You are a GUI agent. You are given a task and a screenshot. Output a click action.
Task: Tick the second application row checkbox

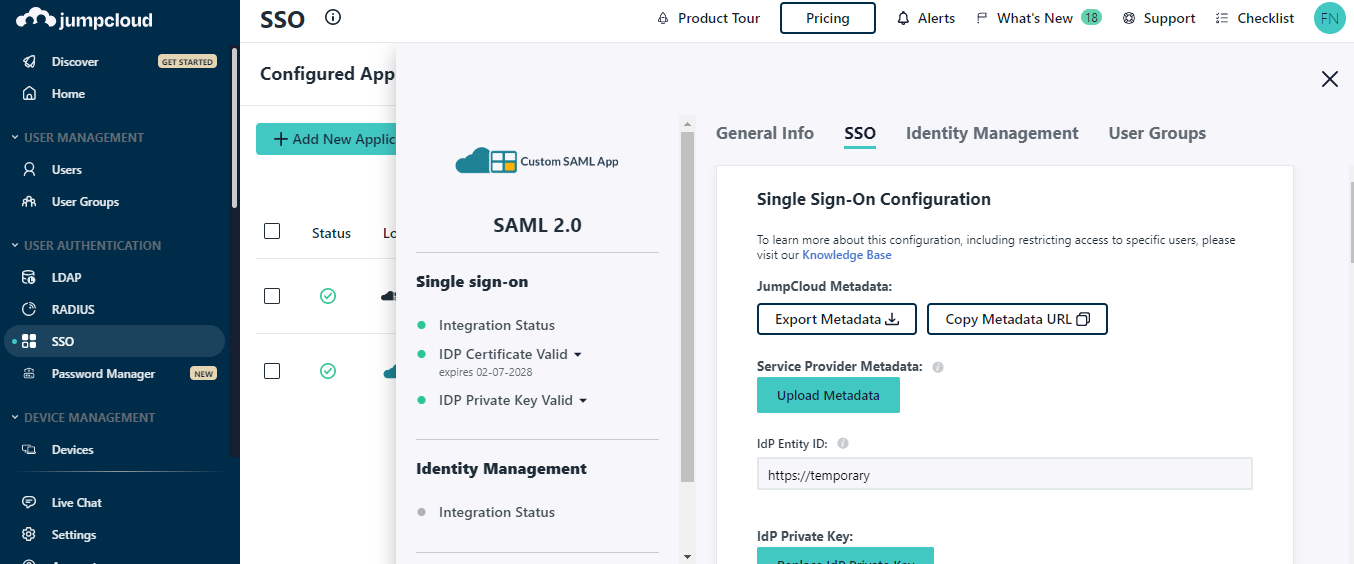pyautogui.click(x=272, y=371)
